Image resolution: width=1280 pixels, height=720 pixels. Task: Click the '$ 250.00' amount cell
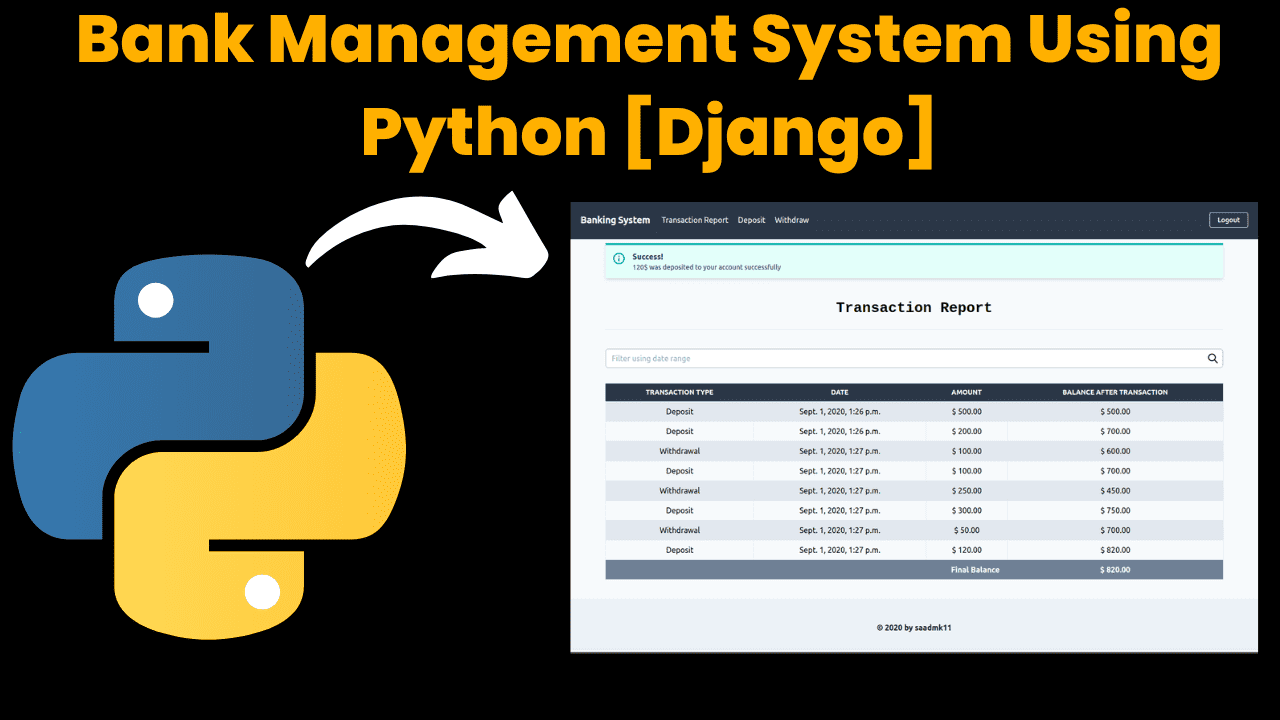[966, 491]
